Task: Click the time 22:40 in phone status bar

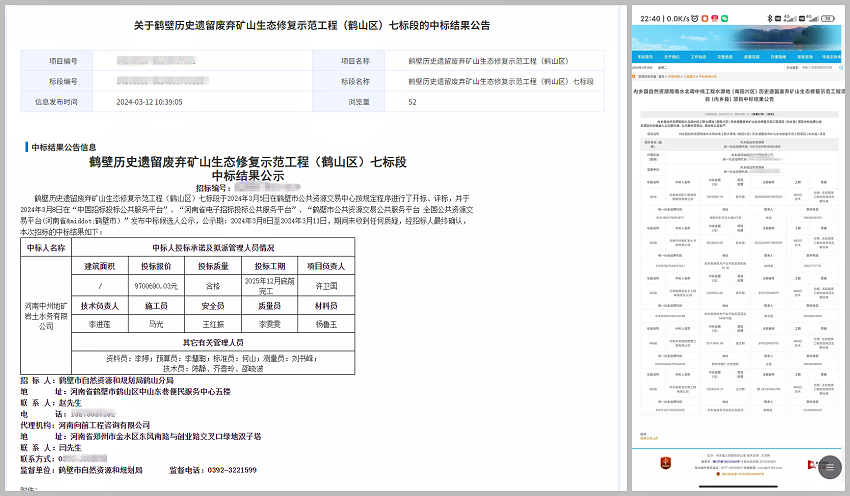Action: (650, 18)
